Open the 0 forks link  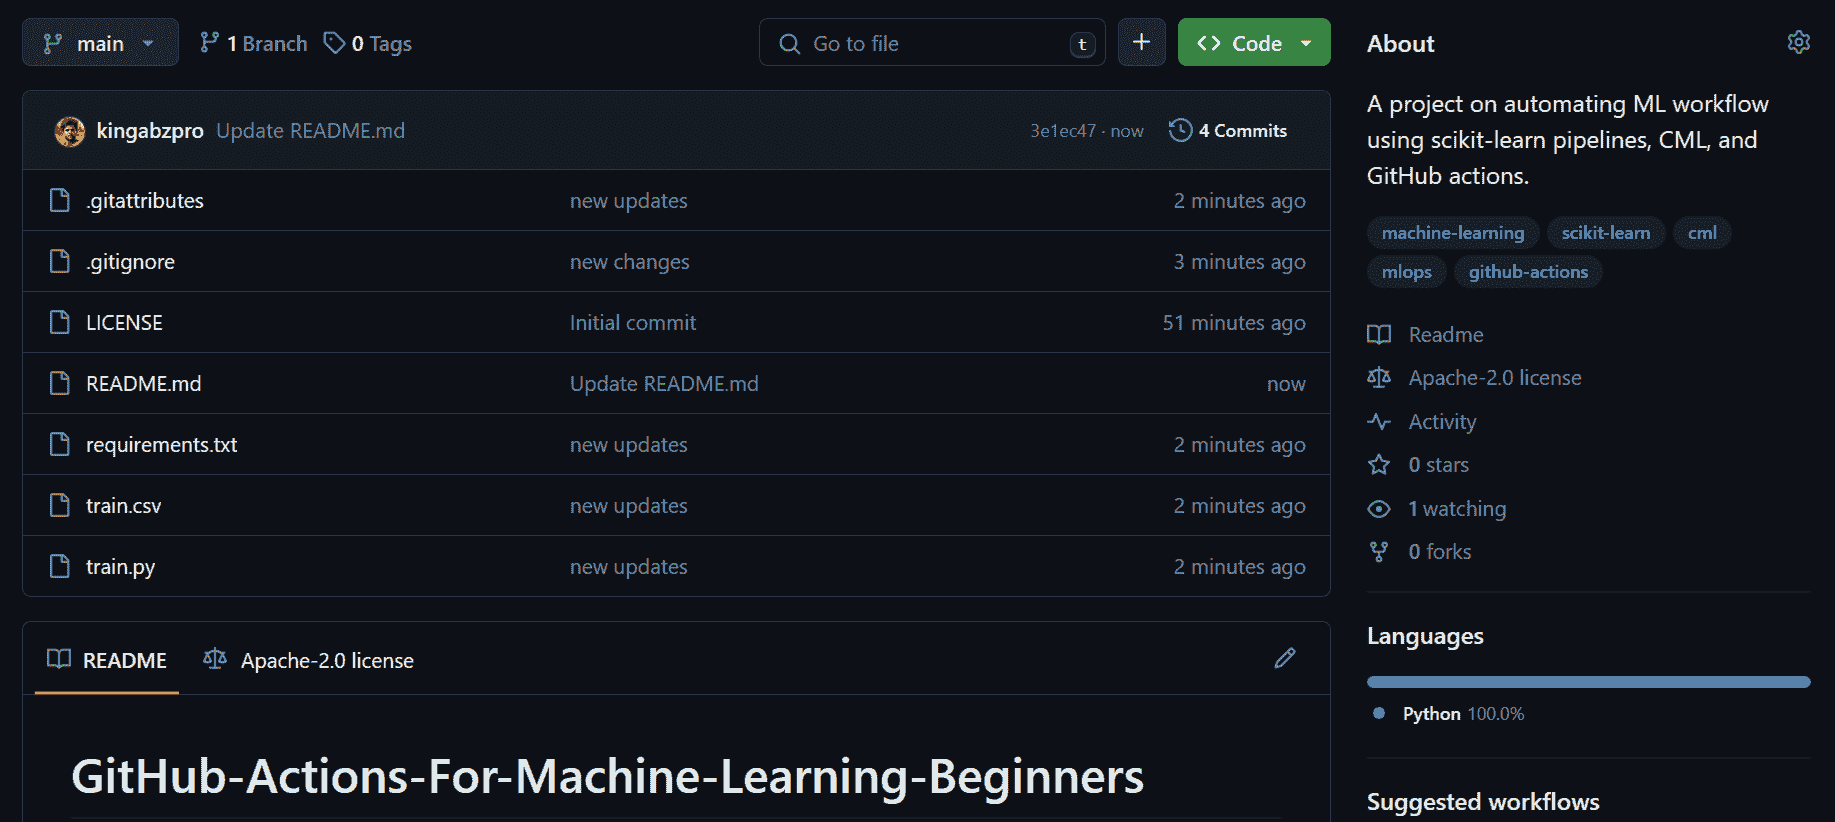(x=1440, y=552)
